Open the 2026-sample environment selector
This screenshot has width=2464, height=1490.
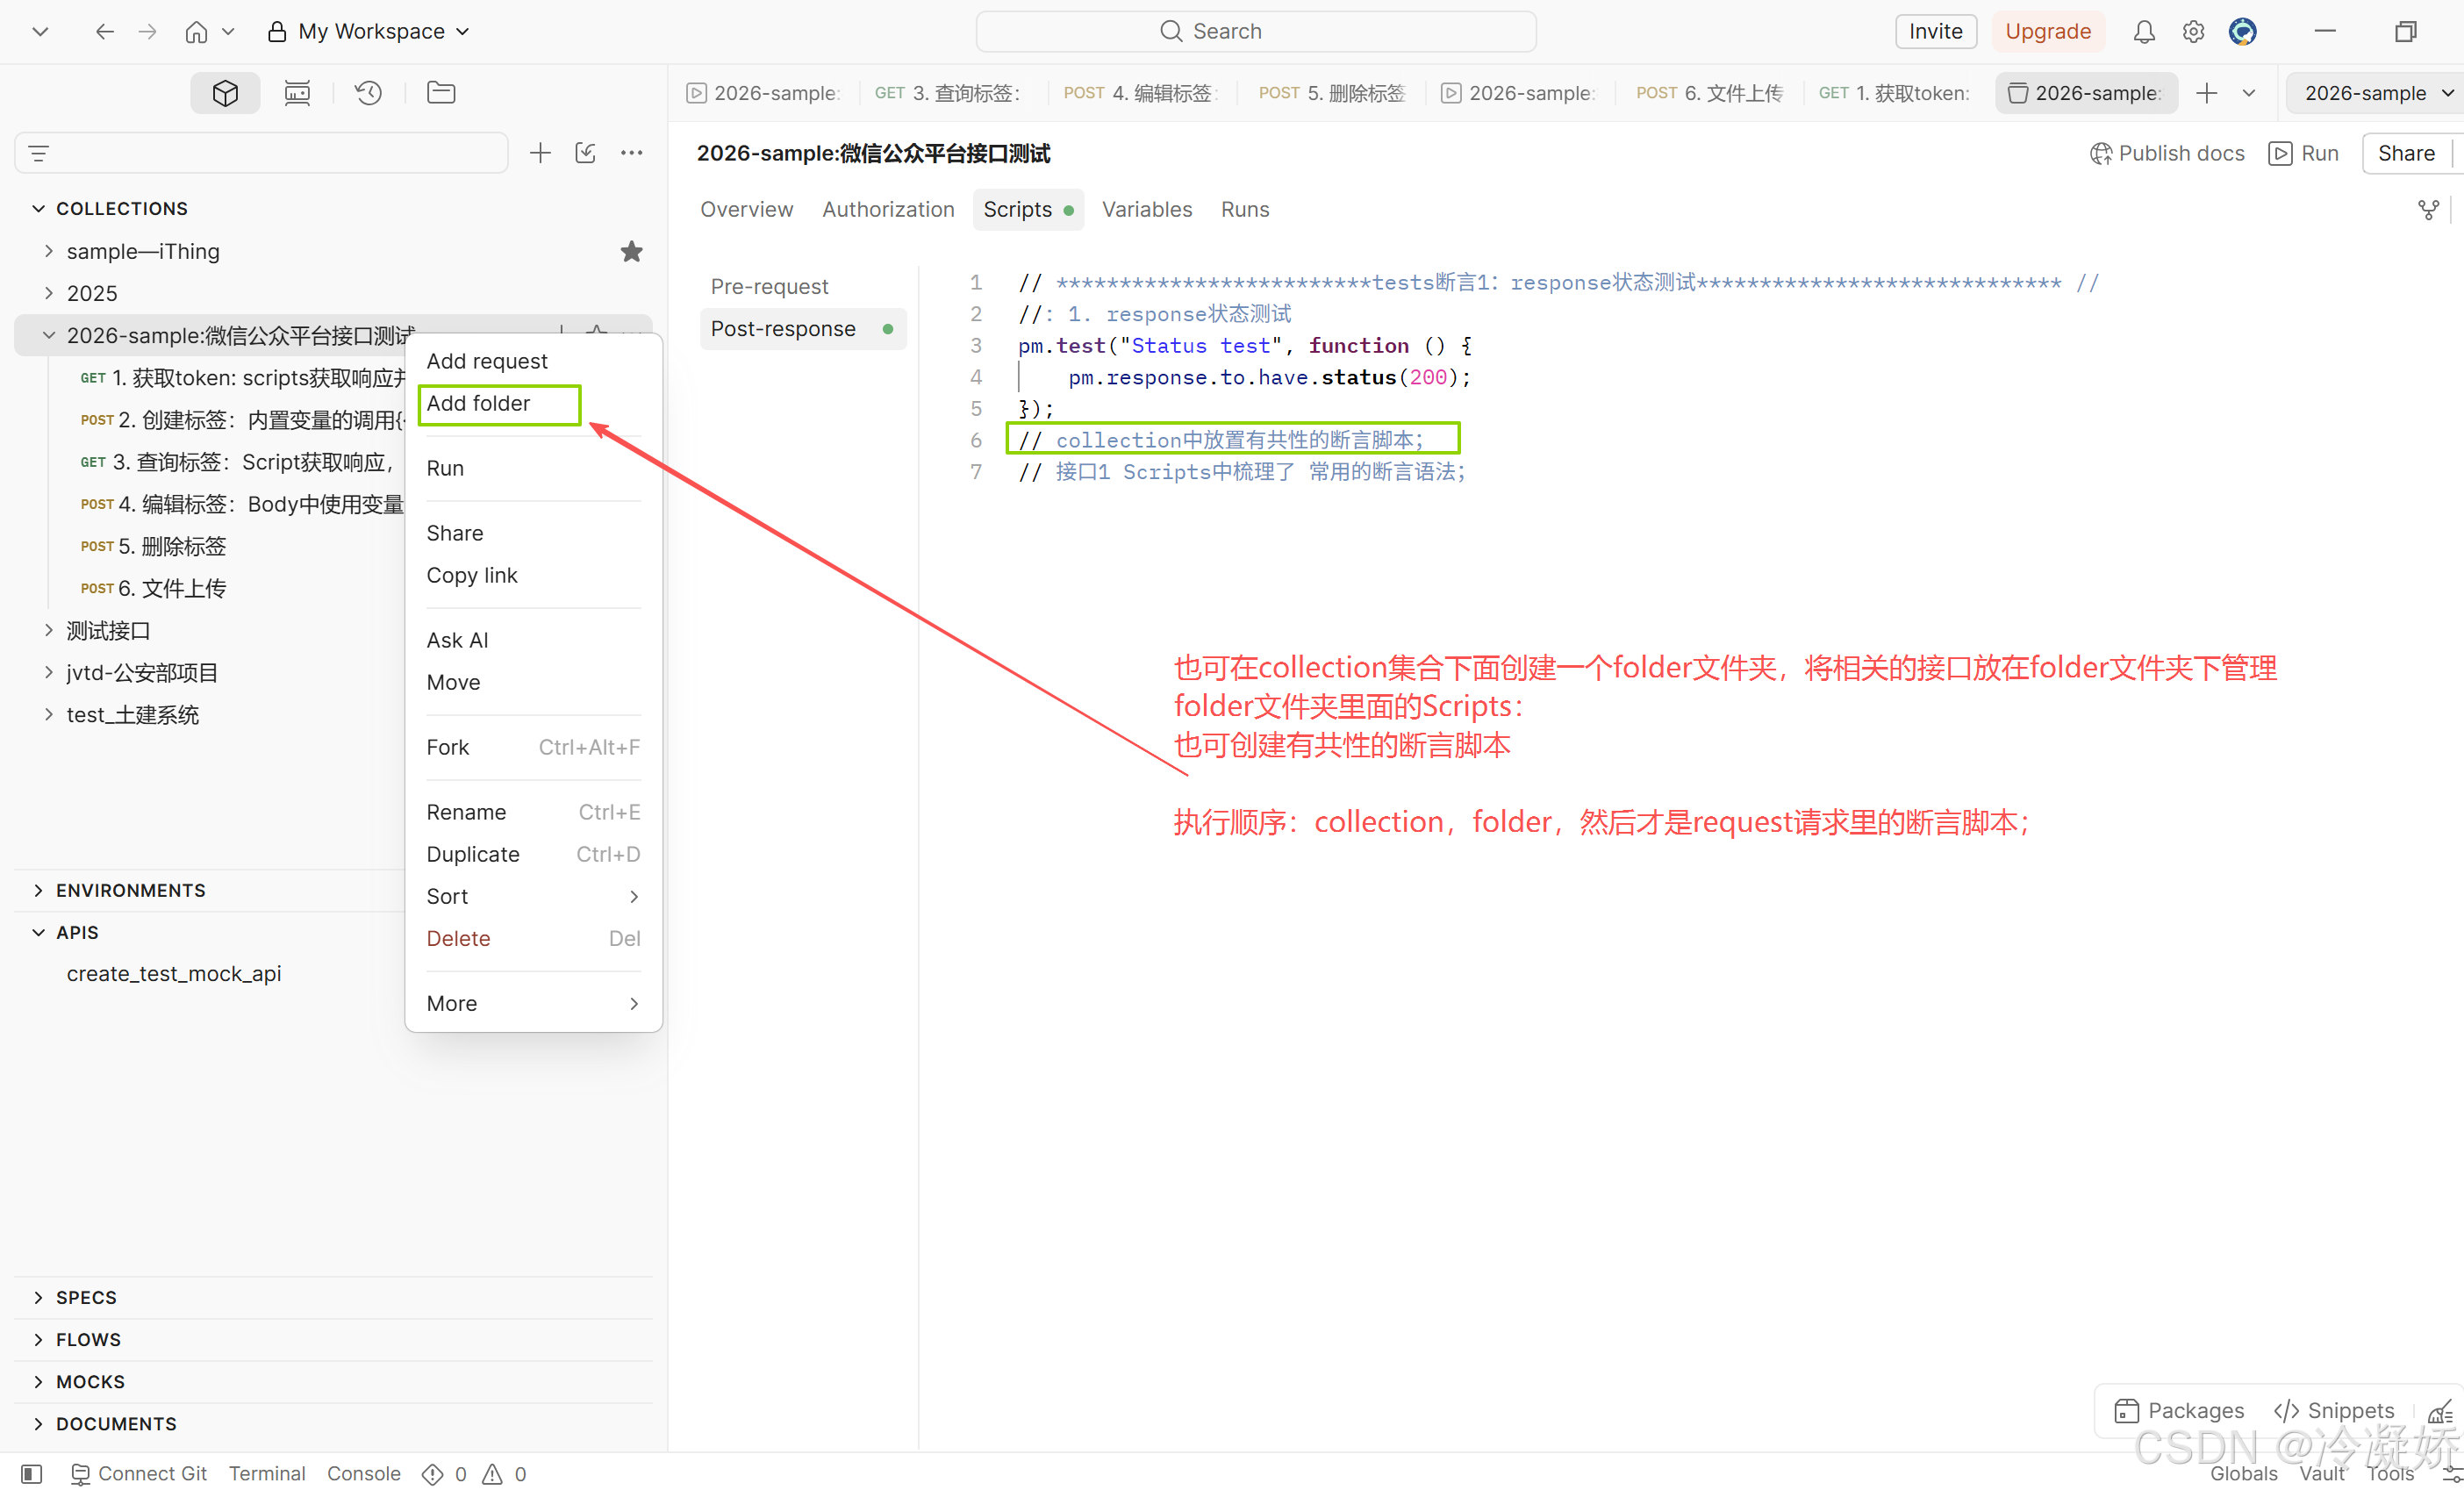coord(2377,93)
